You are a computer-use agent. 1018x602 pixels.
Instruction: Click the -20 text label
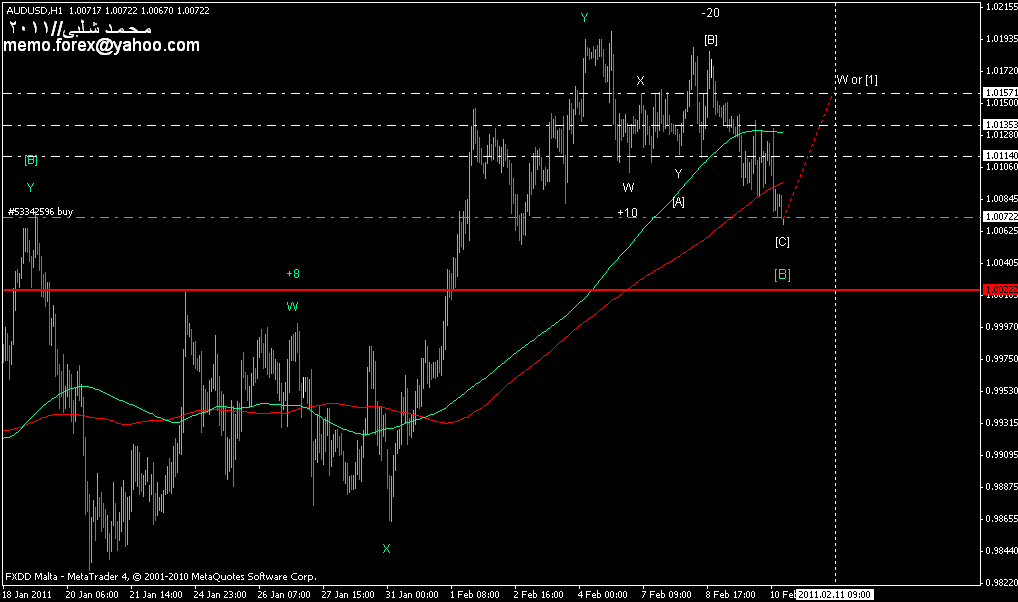[710, 13]
